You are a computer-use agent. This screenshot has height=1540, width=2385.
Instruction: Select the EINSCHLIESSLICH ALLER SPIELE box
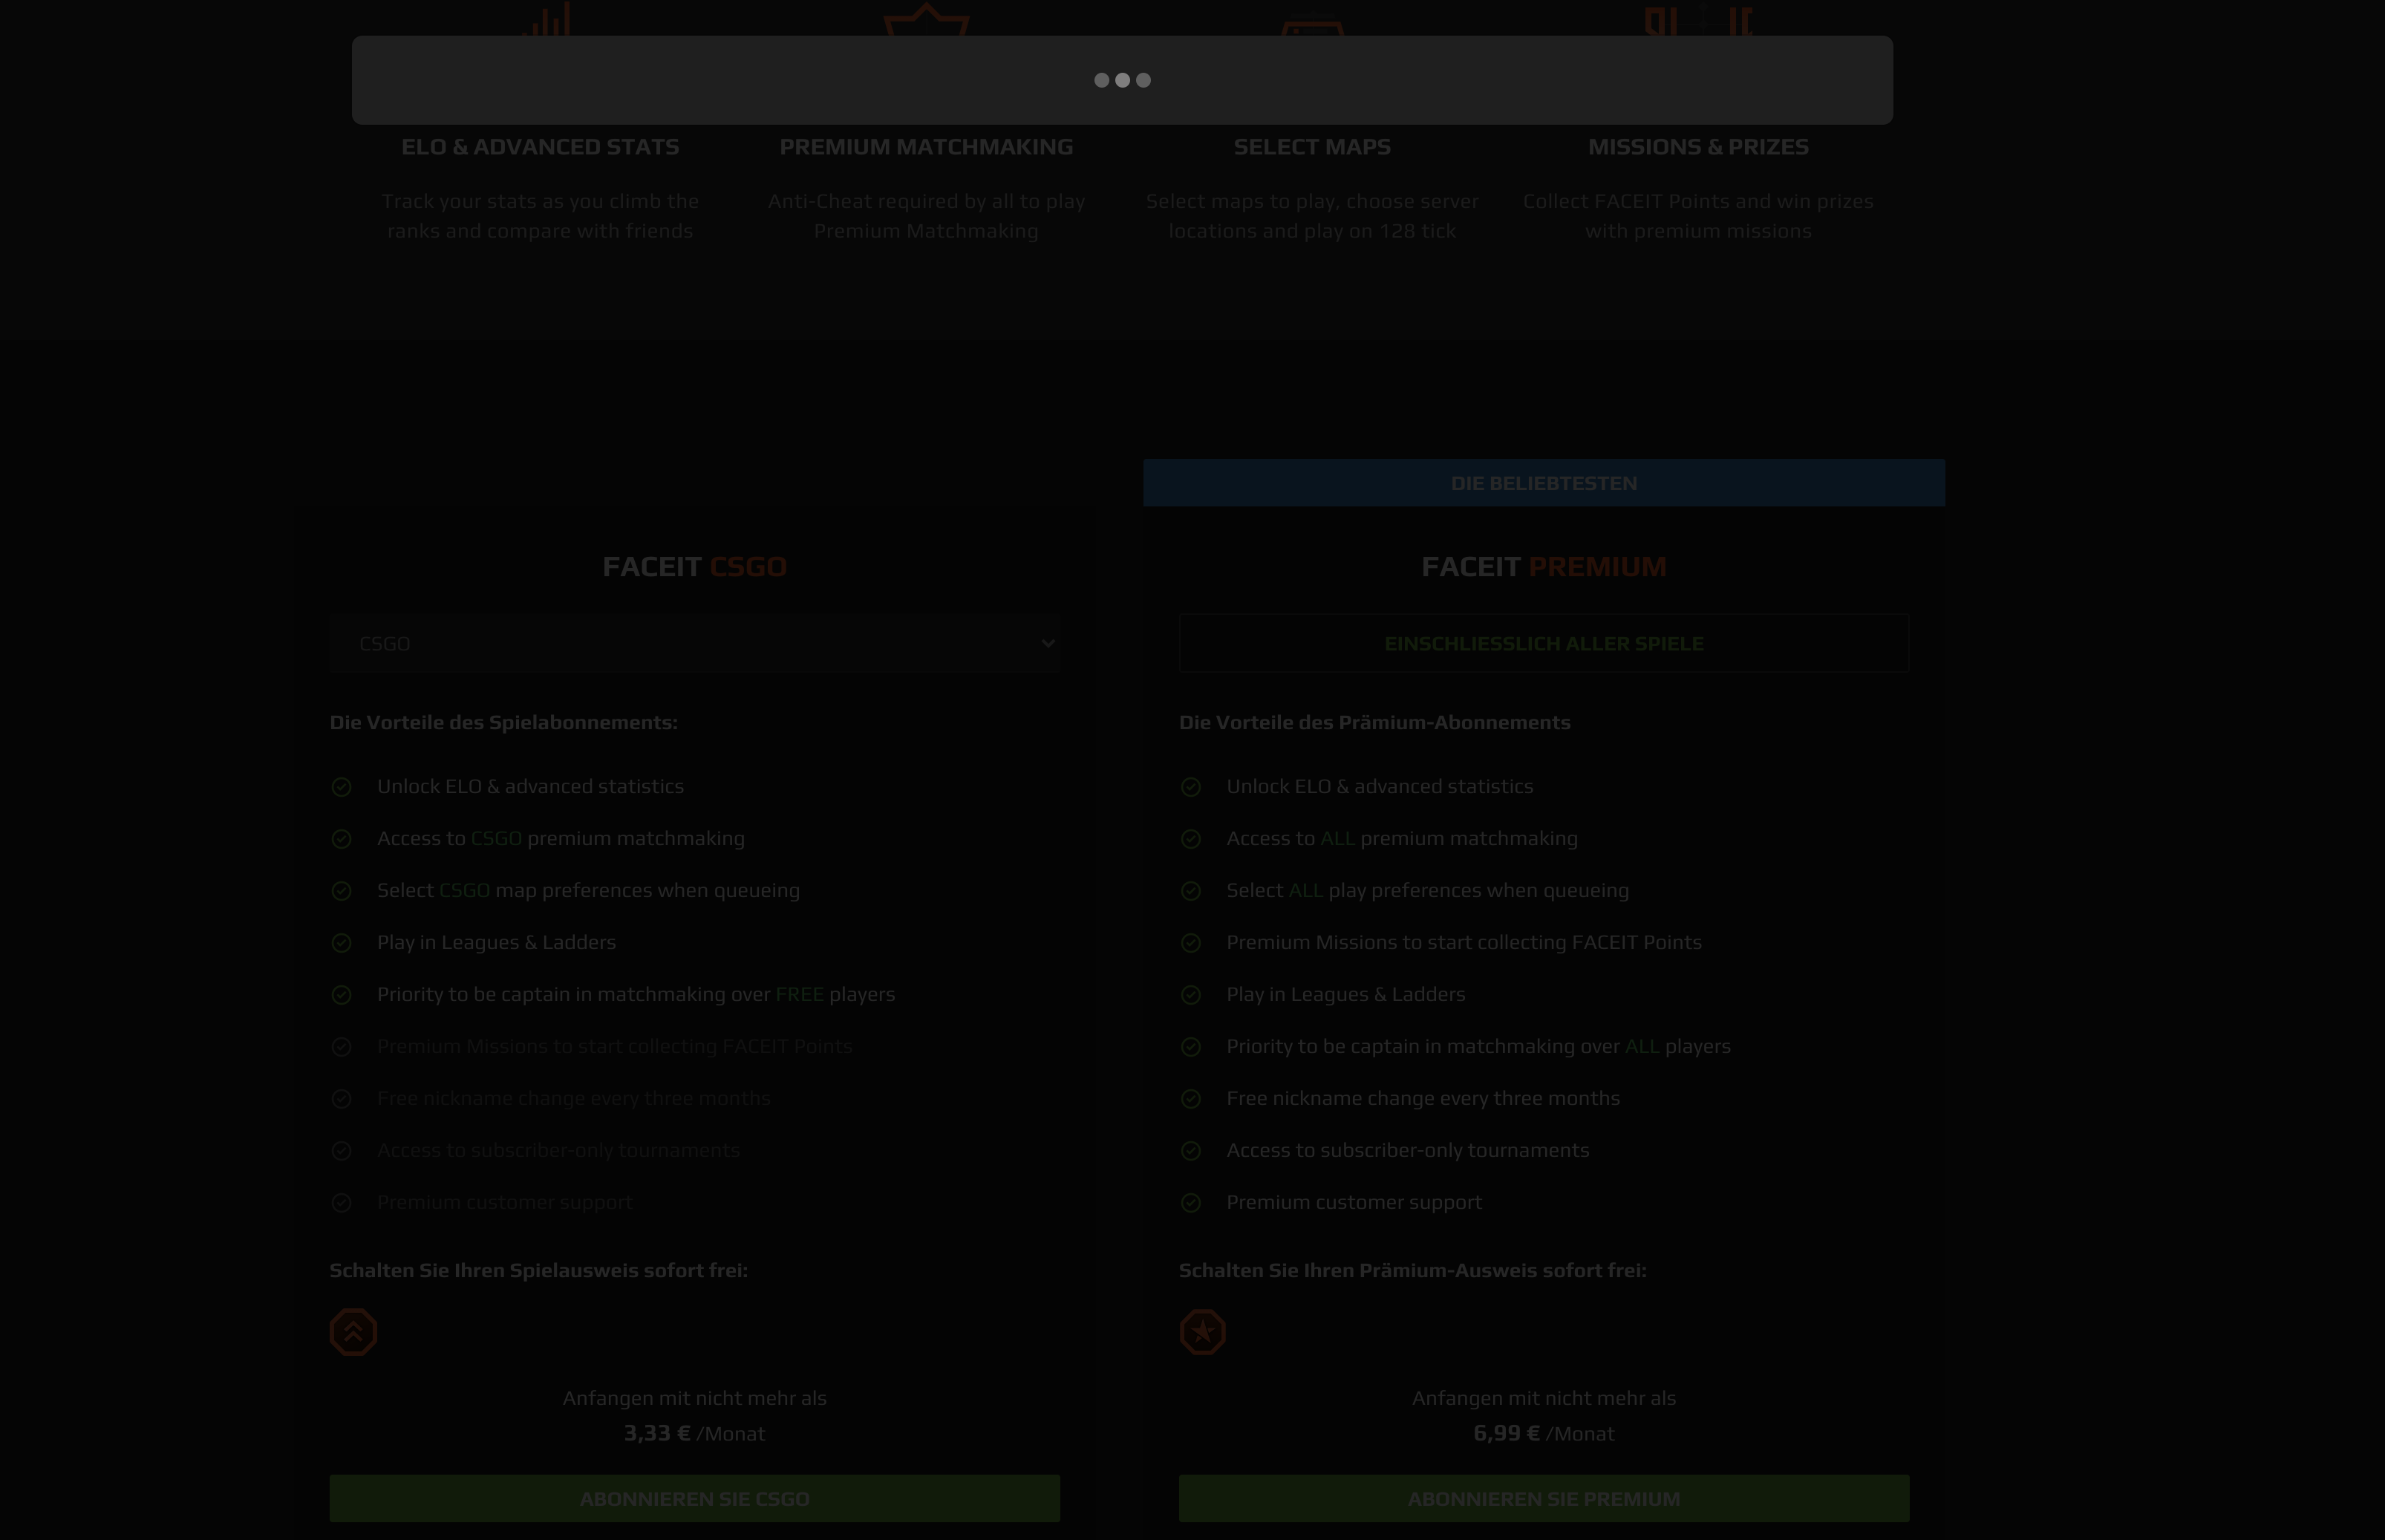pyautogui.click(x=1543, y=643)
